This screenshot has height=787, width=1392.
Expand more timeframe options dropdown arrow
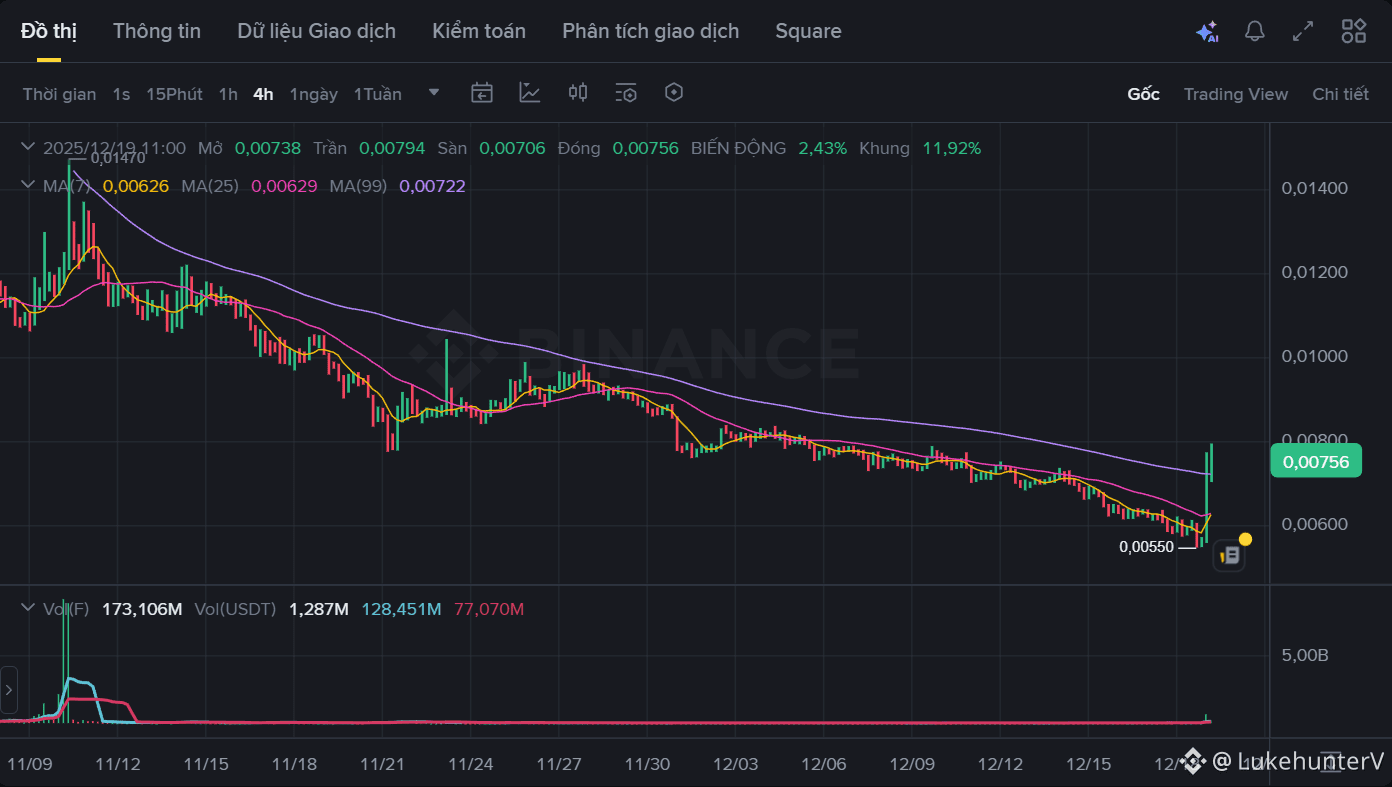click(434, 93)
